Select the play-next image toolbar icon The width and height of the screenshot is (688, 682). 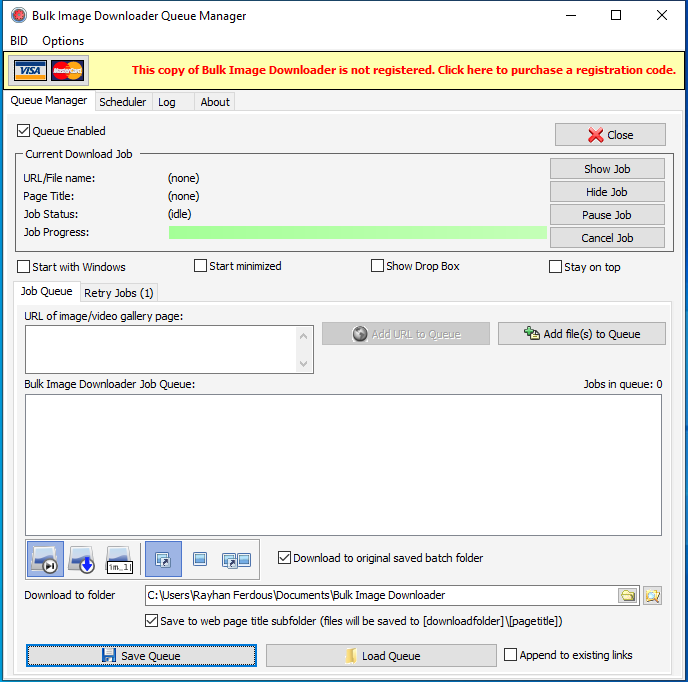pos(45,559)
